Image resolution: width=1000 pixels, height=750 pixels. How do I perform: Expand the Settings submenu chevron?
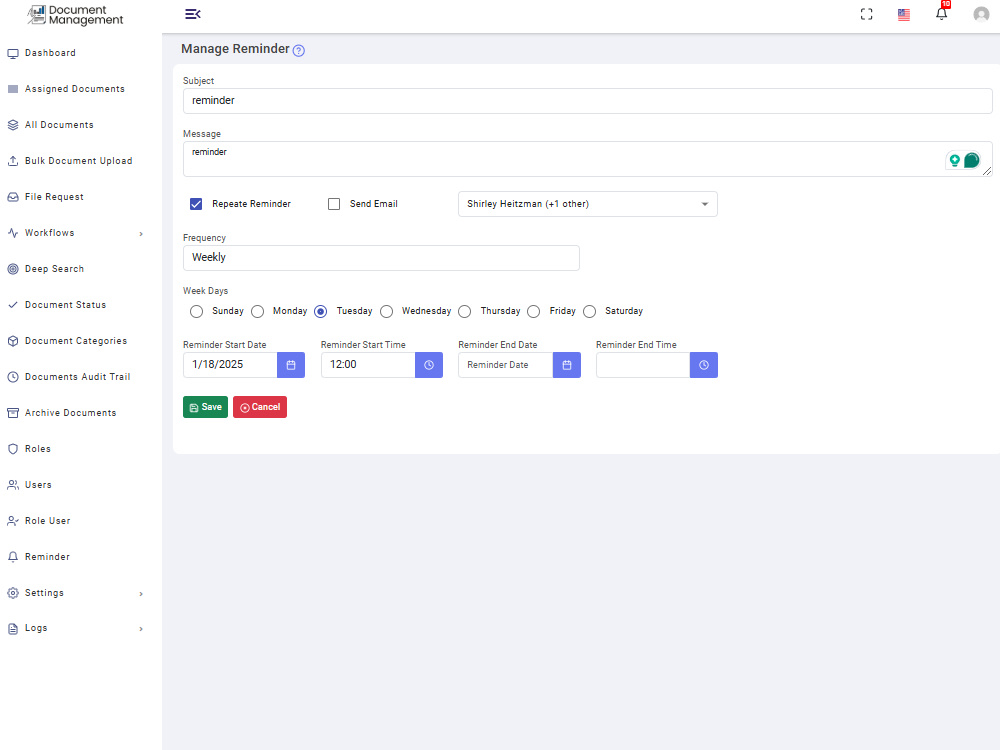pos(141,594)
